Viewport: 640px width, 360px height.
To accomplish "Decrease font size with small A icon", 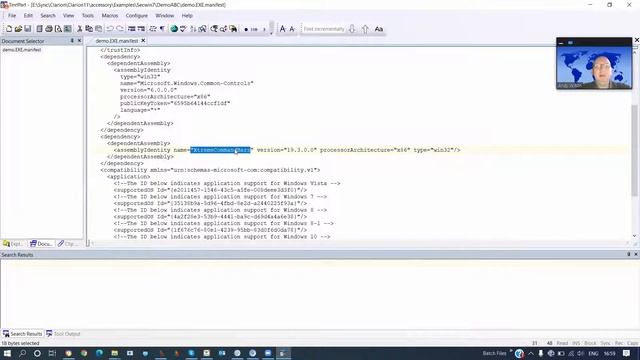I will pyautogui.click(x=292, y=29).
